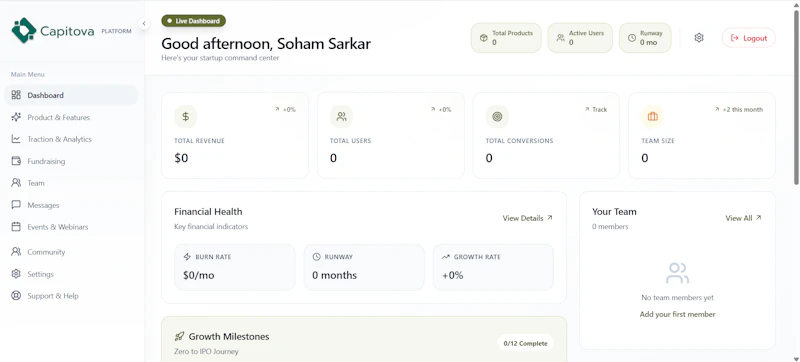Viewport: 800px width, 362px height.
Task: Click the Support & Help lifebuoy icon
Action: pos(16,296)
